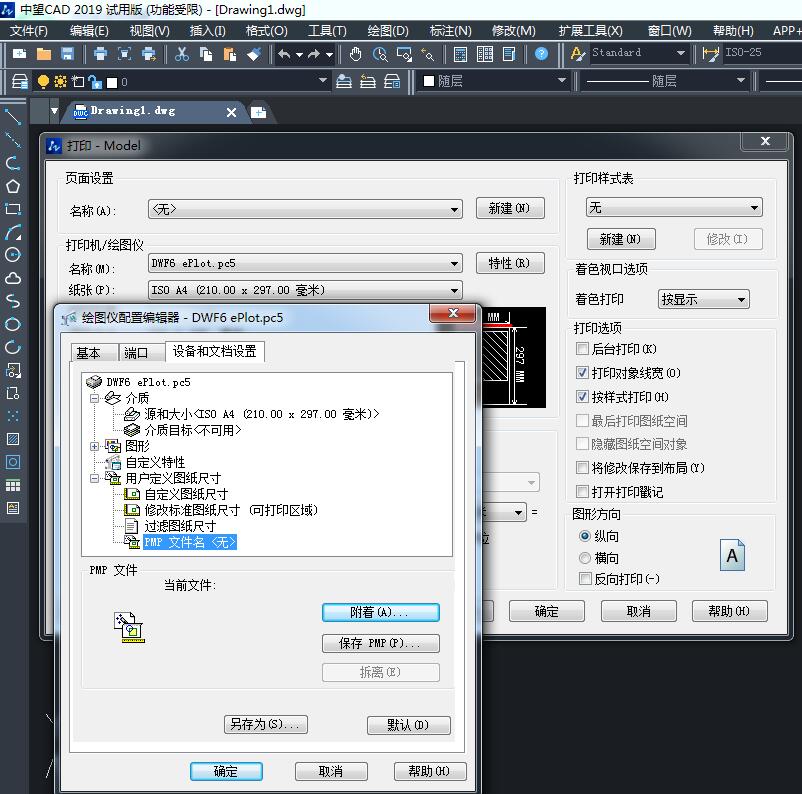Collapse the 用户定义图纸尺寸 tree node

(94, 478)
